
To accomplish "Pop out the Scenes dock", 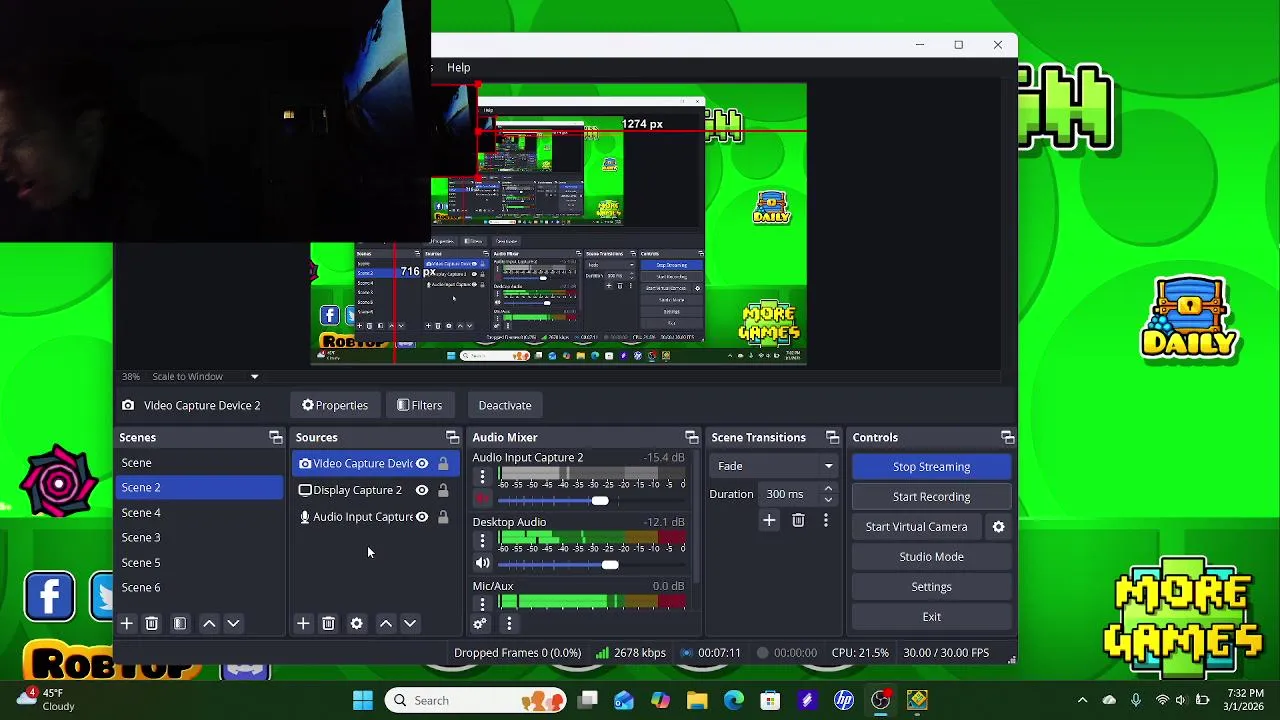I will [276, 437].
